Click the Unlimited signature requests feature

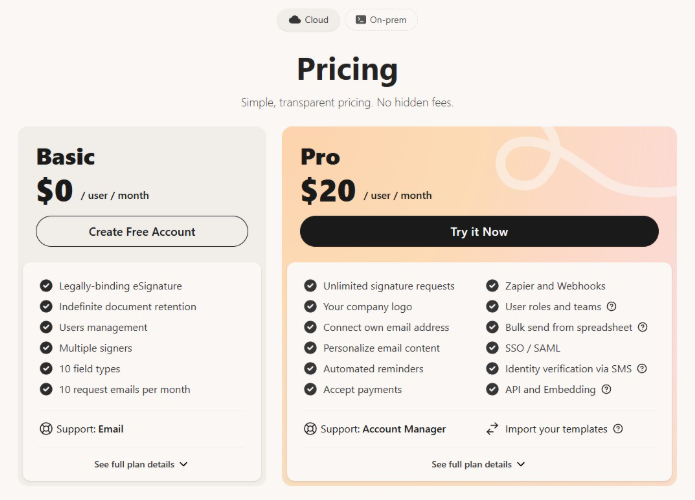[388, 286]
